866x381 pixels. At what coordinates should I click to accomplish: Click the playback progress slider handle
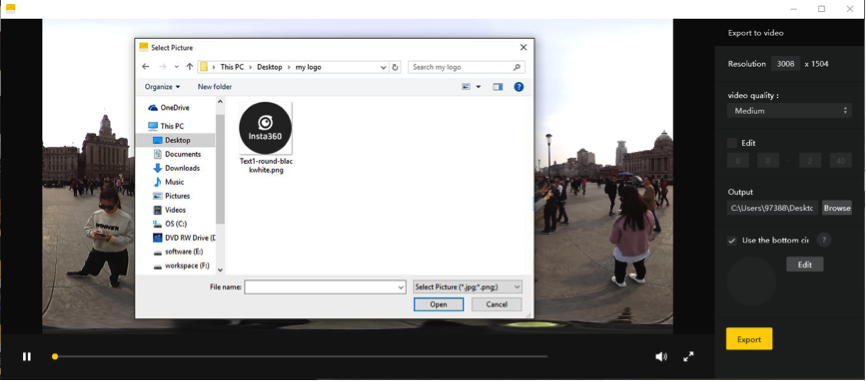[55, 357]
